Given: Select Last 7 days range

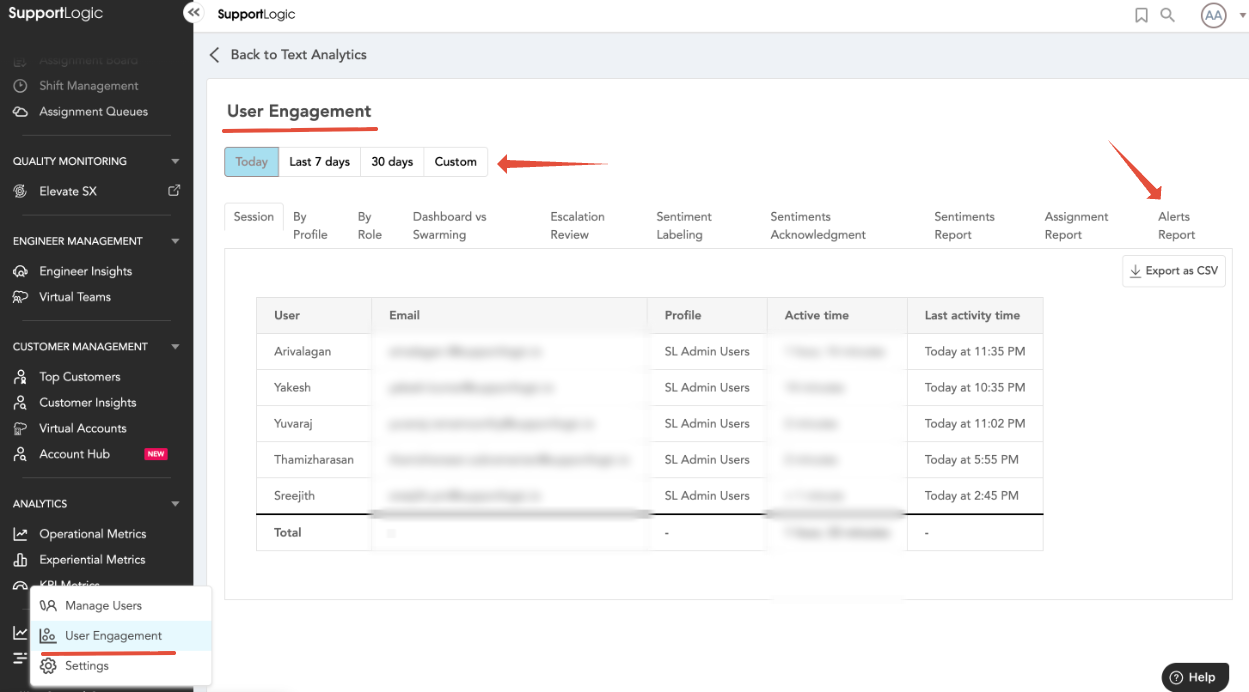Looking at the screenshot, I should (x=319, y=162).
